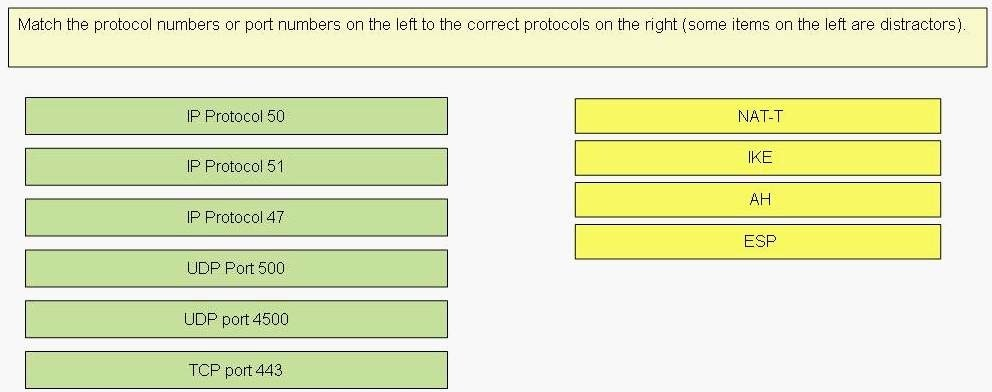The image size is (992, 392).
Task: Choose the UDP port 4500 item
Action: tap(236, 319)
